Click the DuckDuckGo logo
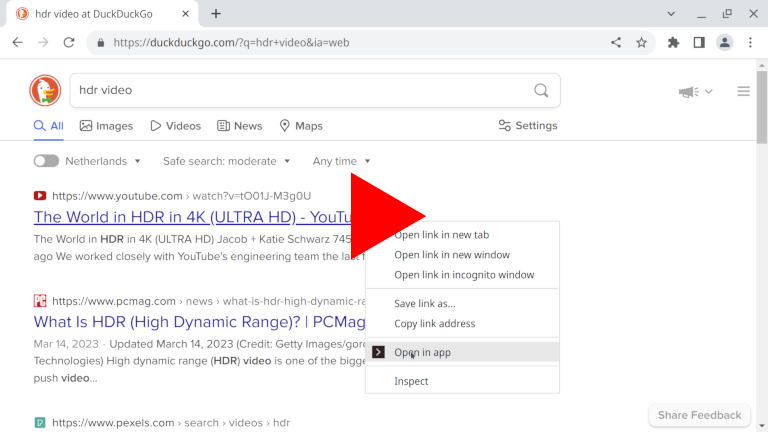Screen dimensions: 768x432 (45, 91)
